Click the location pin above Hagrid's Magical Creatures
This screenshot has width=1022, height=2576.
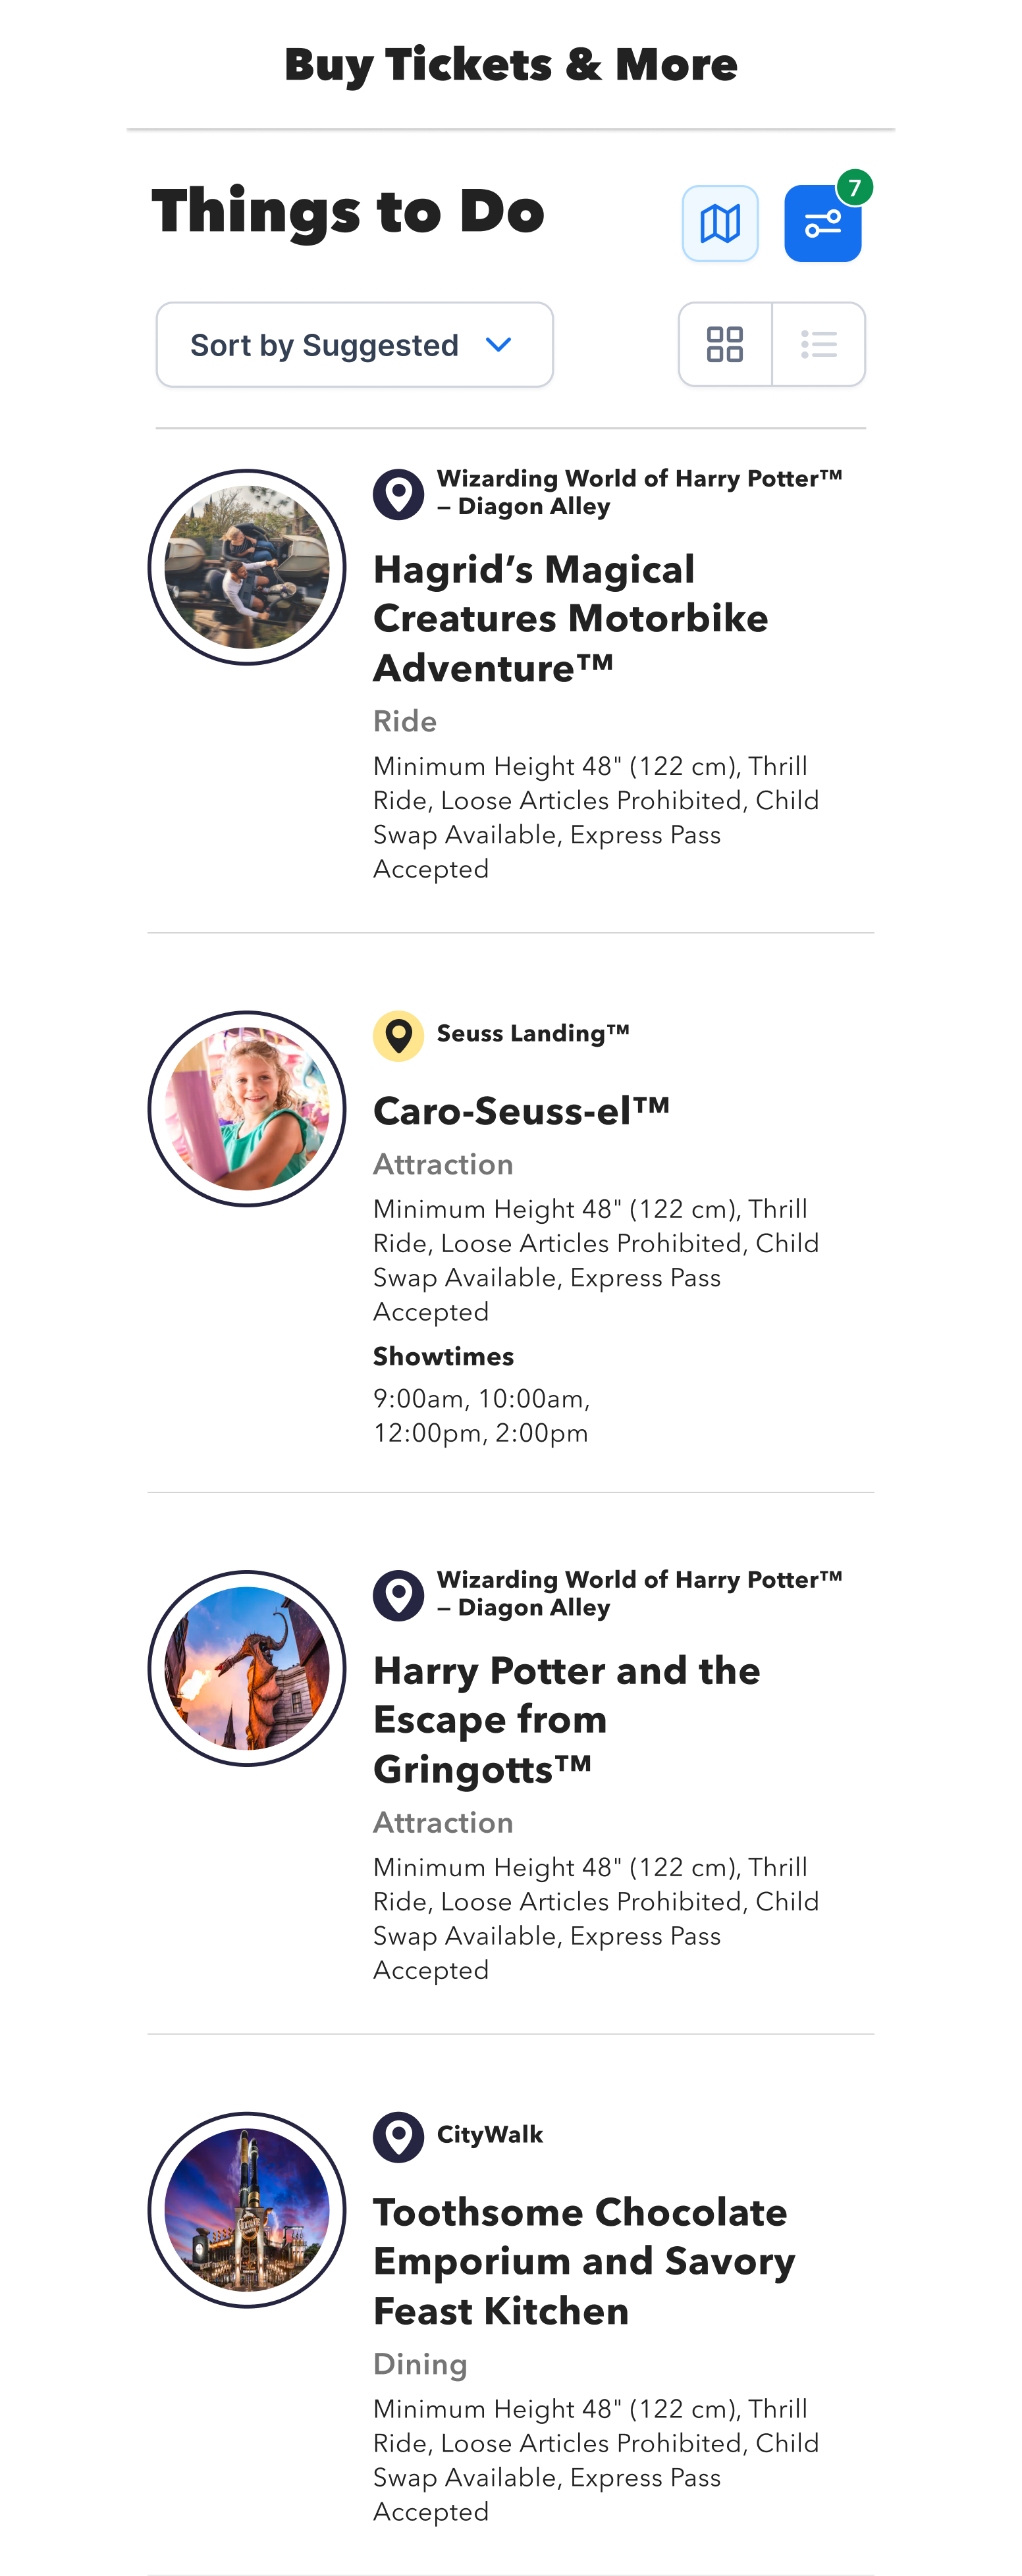pyautogui.click(x=399, y=494)
